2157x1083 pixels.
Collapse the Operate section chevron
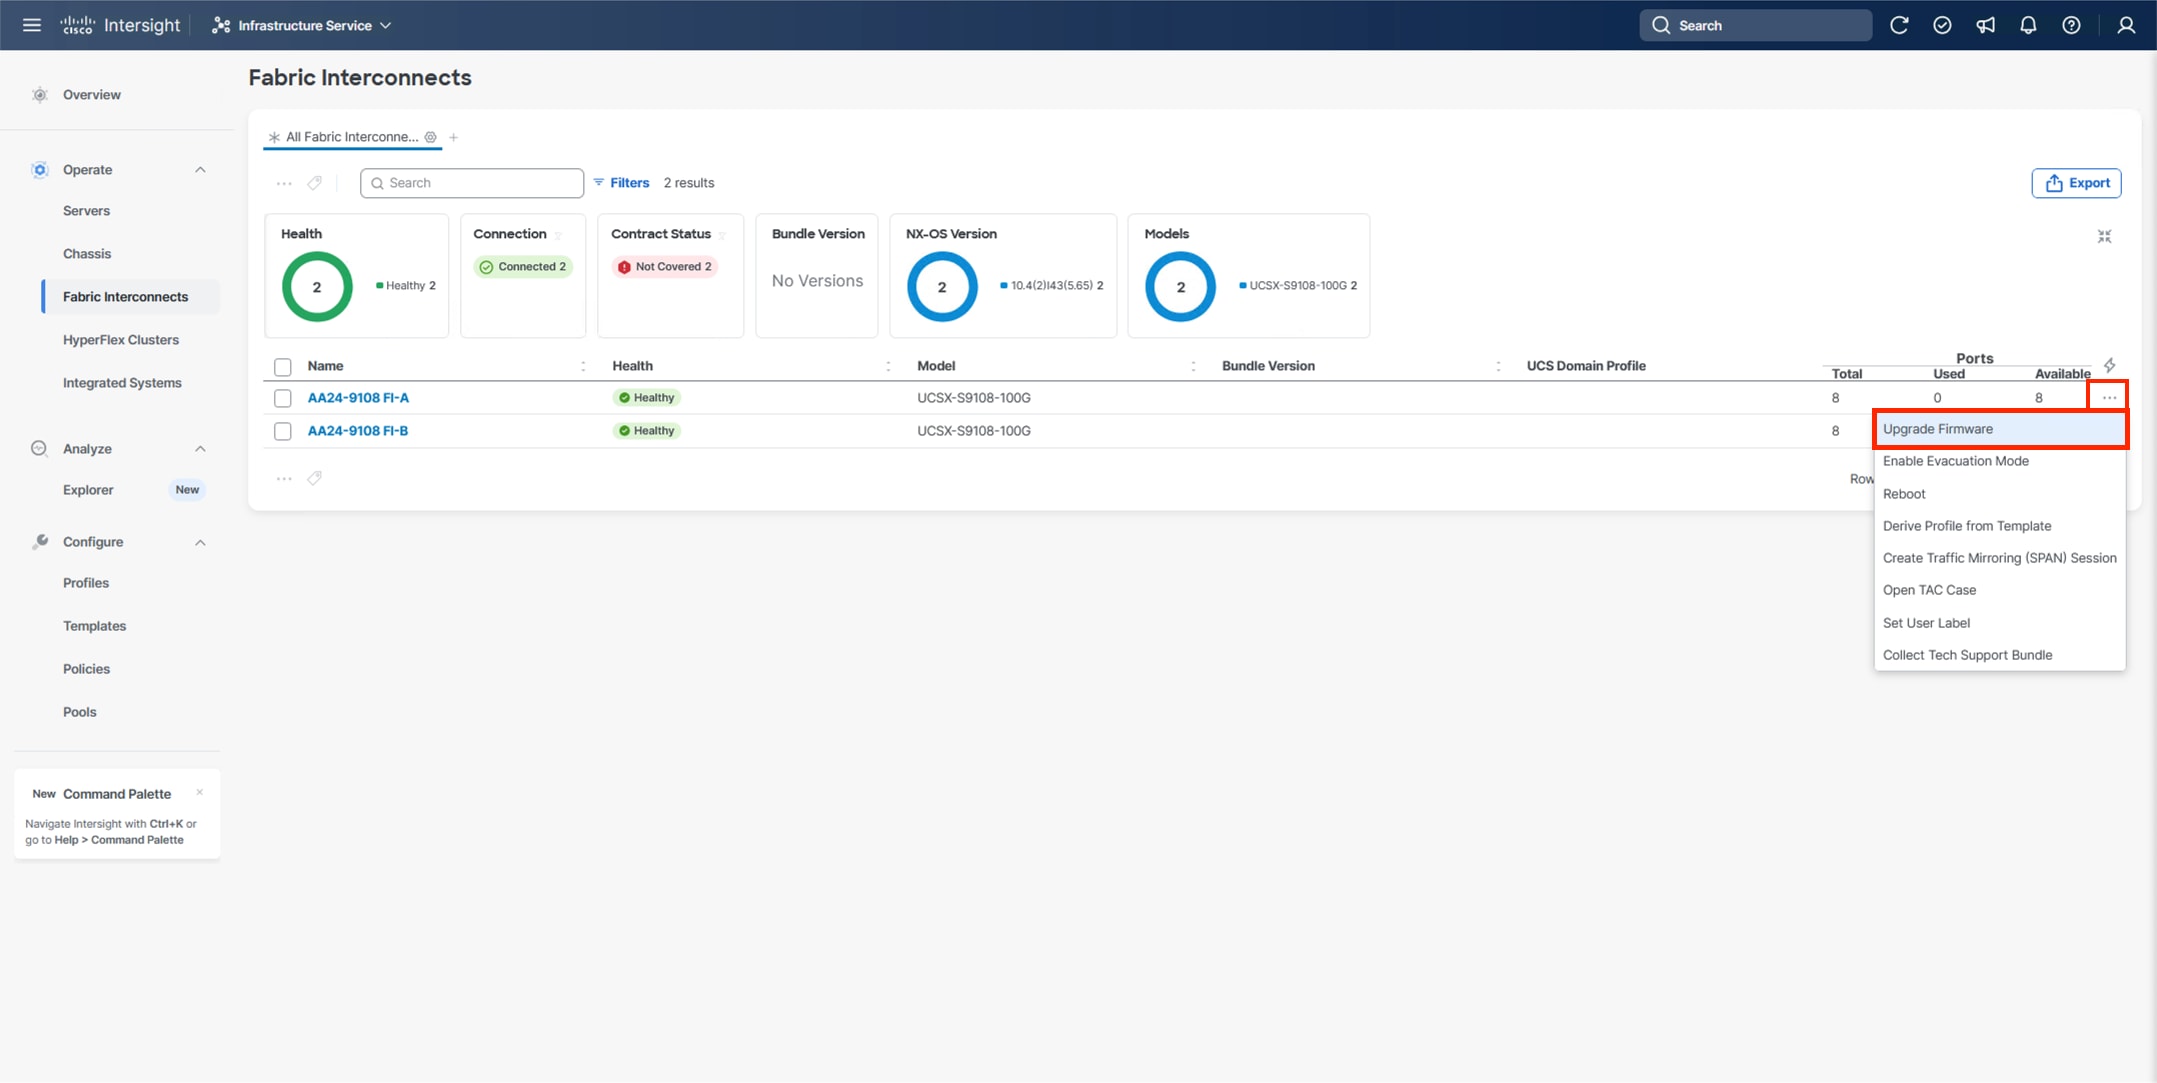pos(200,170)
